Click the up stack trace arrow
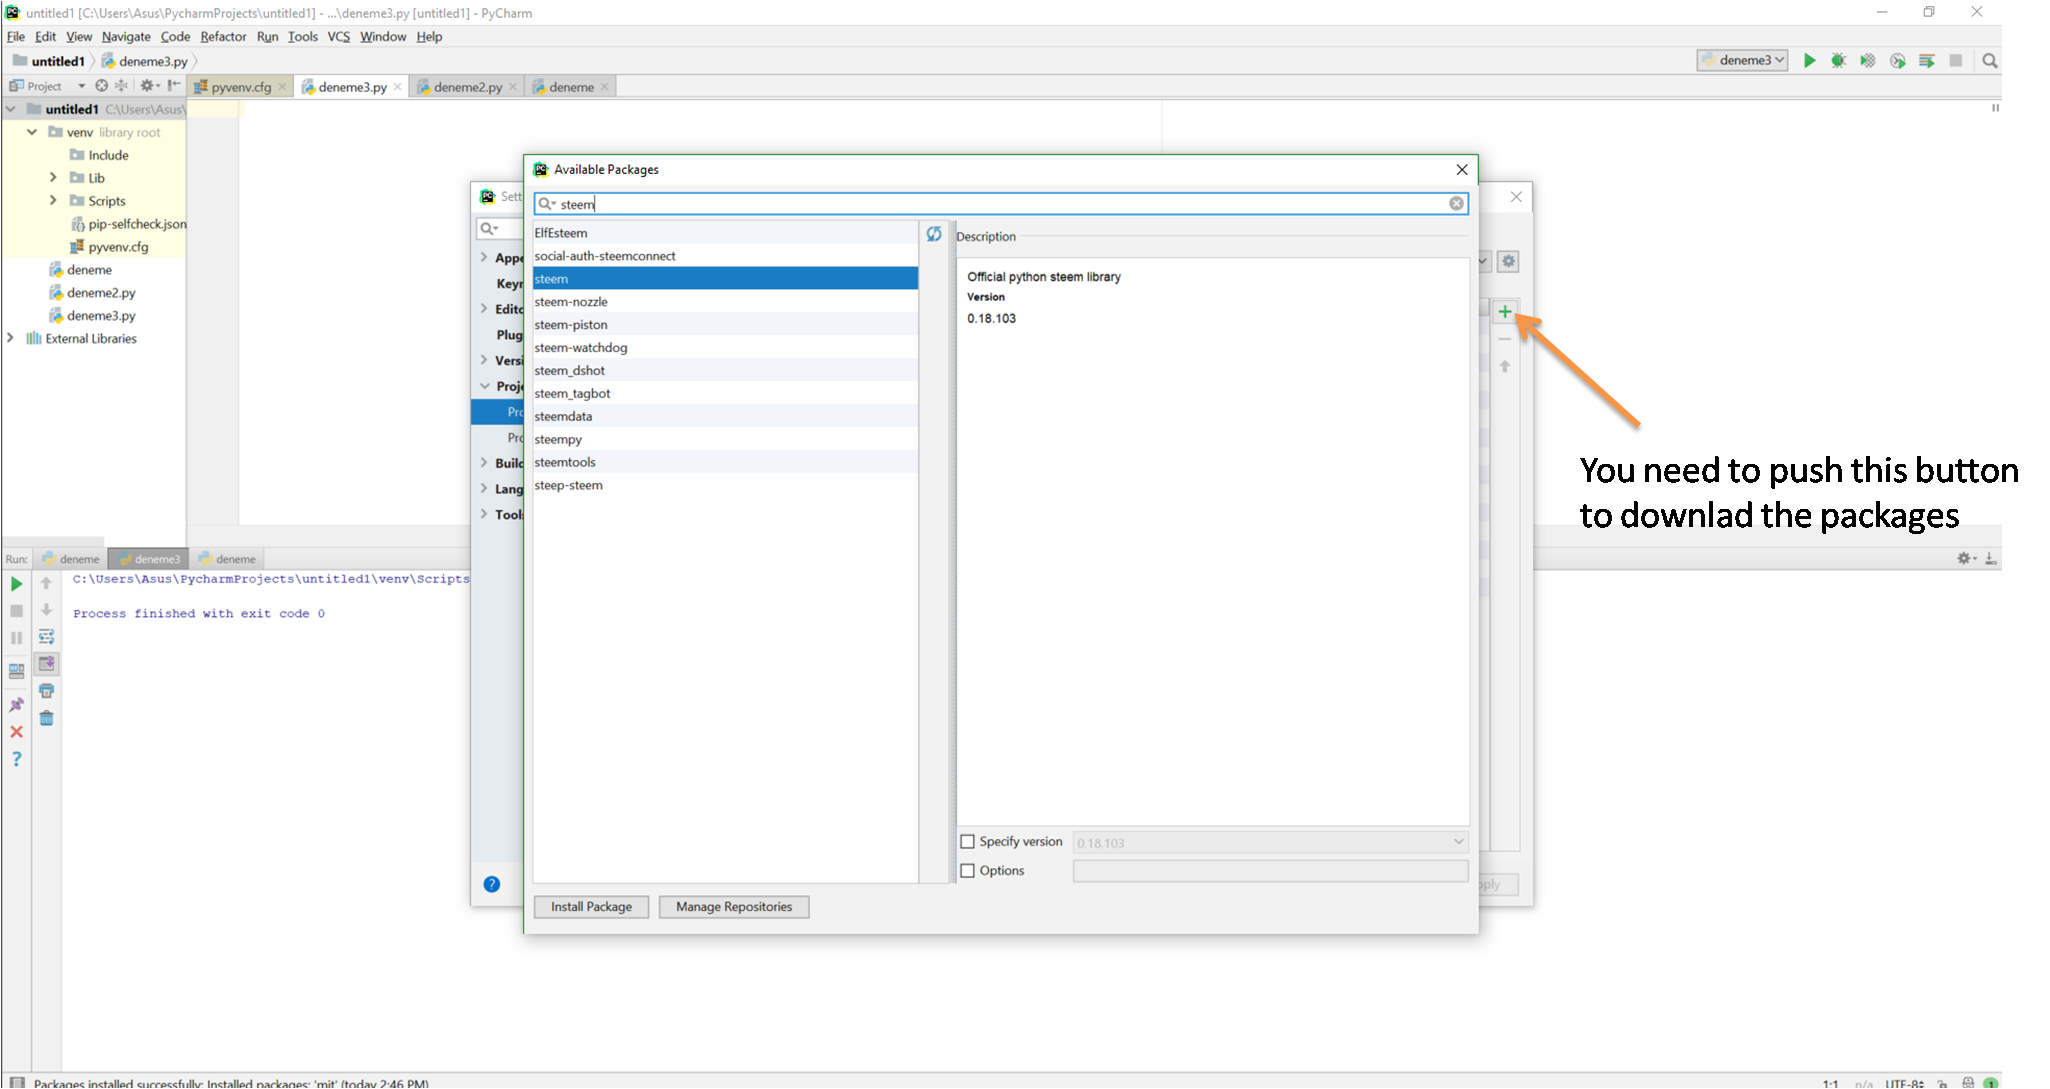This screenshot has width=2050, height=1089. tap(46, 583)
